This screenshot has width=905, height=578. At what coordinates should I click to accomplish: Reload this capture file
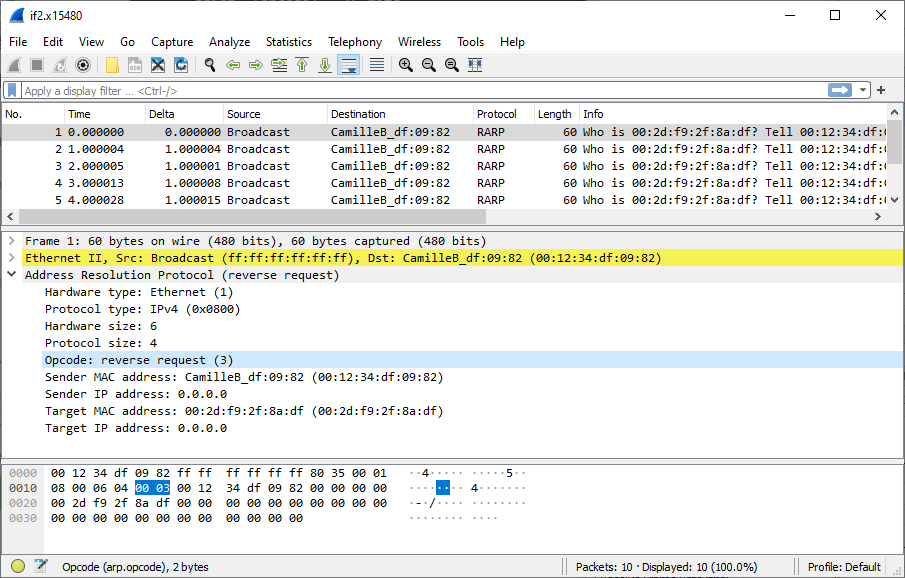click(181, 64)
